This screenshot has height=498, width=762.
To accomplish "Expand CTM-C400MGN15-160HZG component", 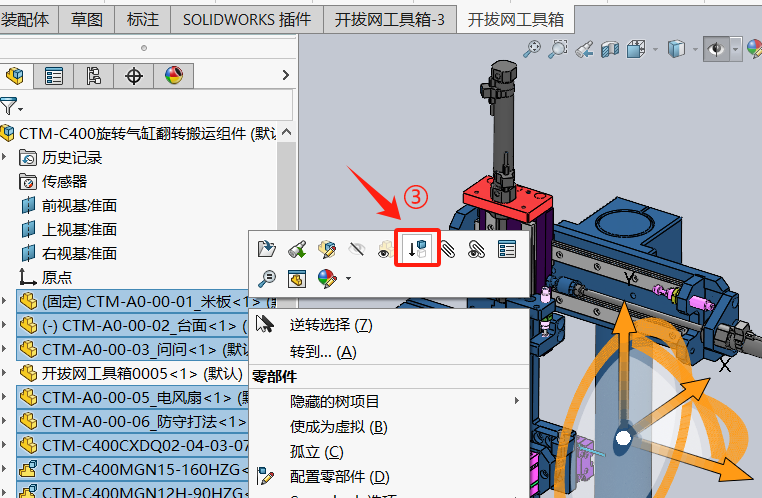I will 4,469.
